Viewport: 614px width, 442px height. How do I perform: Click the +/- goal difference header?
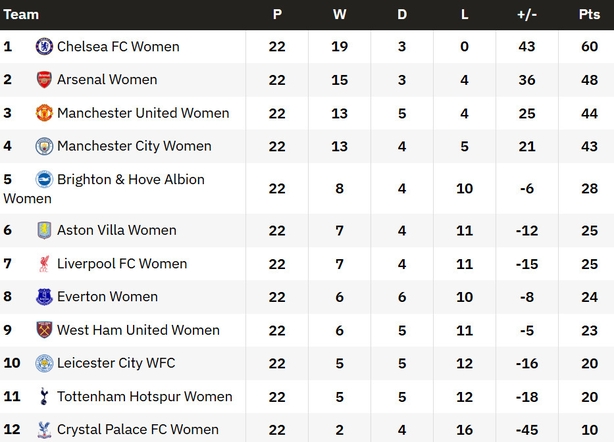pyautogui.click(x=527, y=14)
